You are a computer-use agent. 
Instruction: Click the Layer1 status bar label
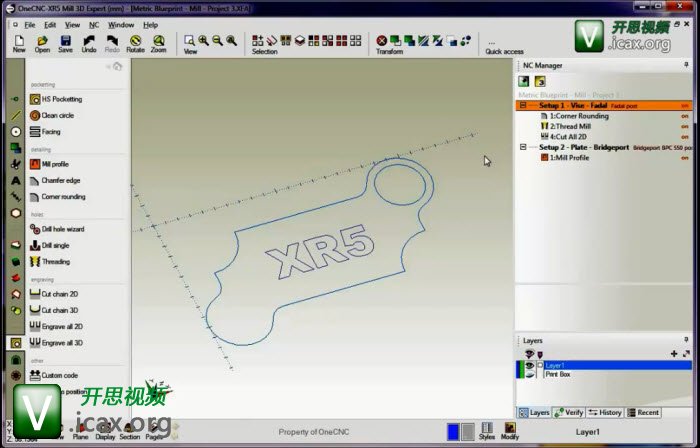pos(588,432)
